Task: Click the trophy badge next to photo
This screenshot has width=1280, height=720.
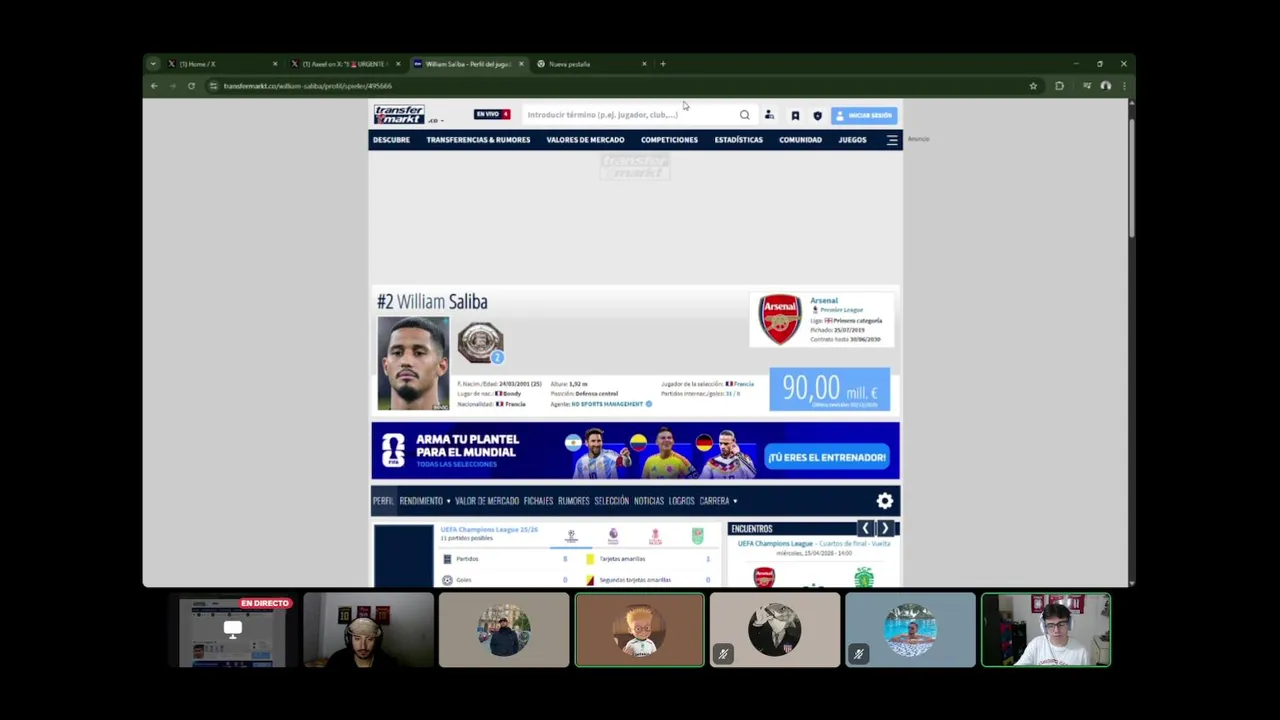Action: pos(480,342)
